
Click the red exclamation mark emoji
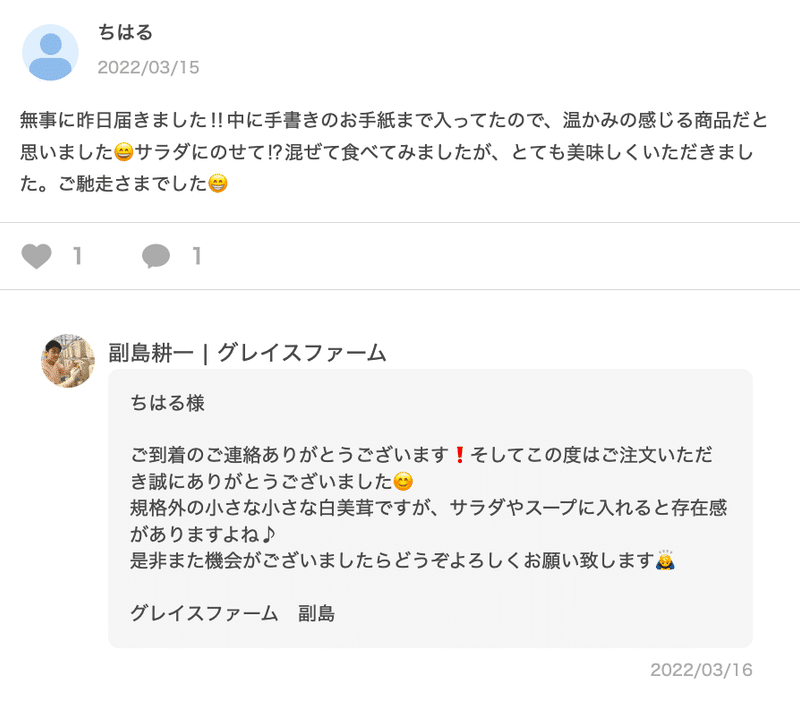(x=459, y=455)
